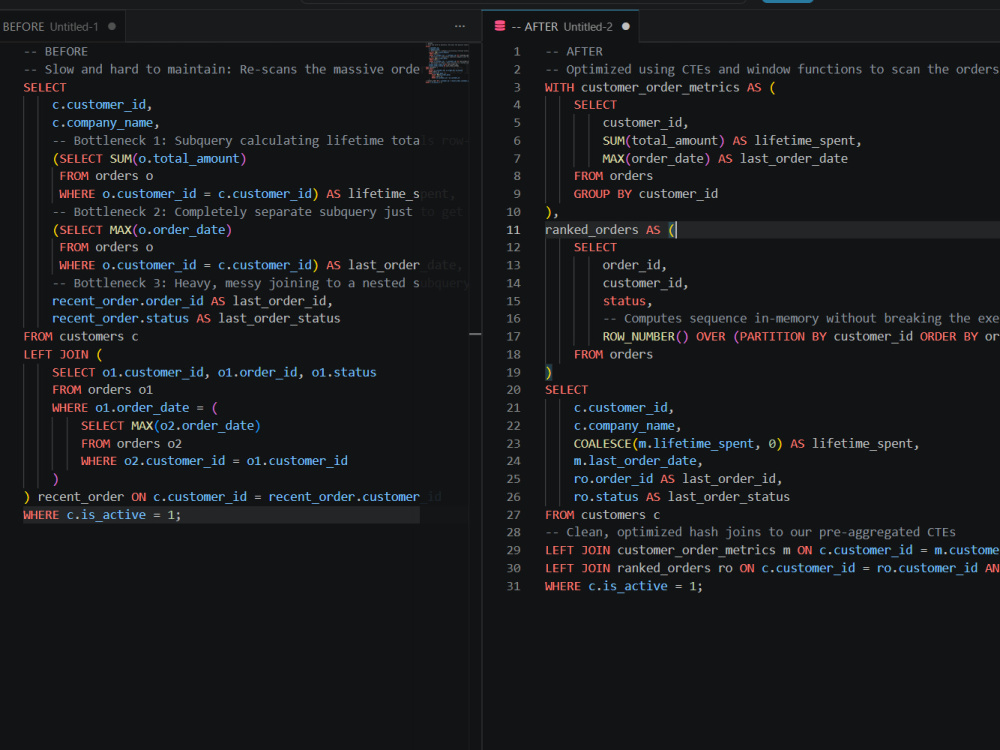Click the '-- Computes sequence in-memory' comment
Image resolution: width=1000 pixels, height=750 pixels.
coord(800,319)
